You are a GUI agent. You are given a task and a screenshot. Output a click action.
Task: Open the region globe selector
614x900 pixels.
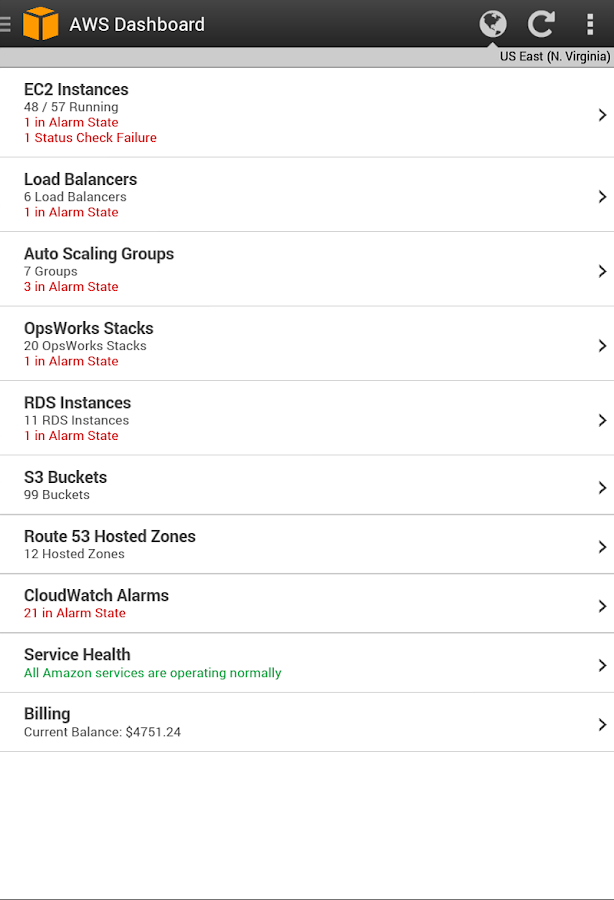[x=493, y=24]
